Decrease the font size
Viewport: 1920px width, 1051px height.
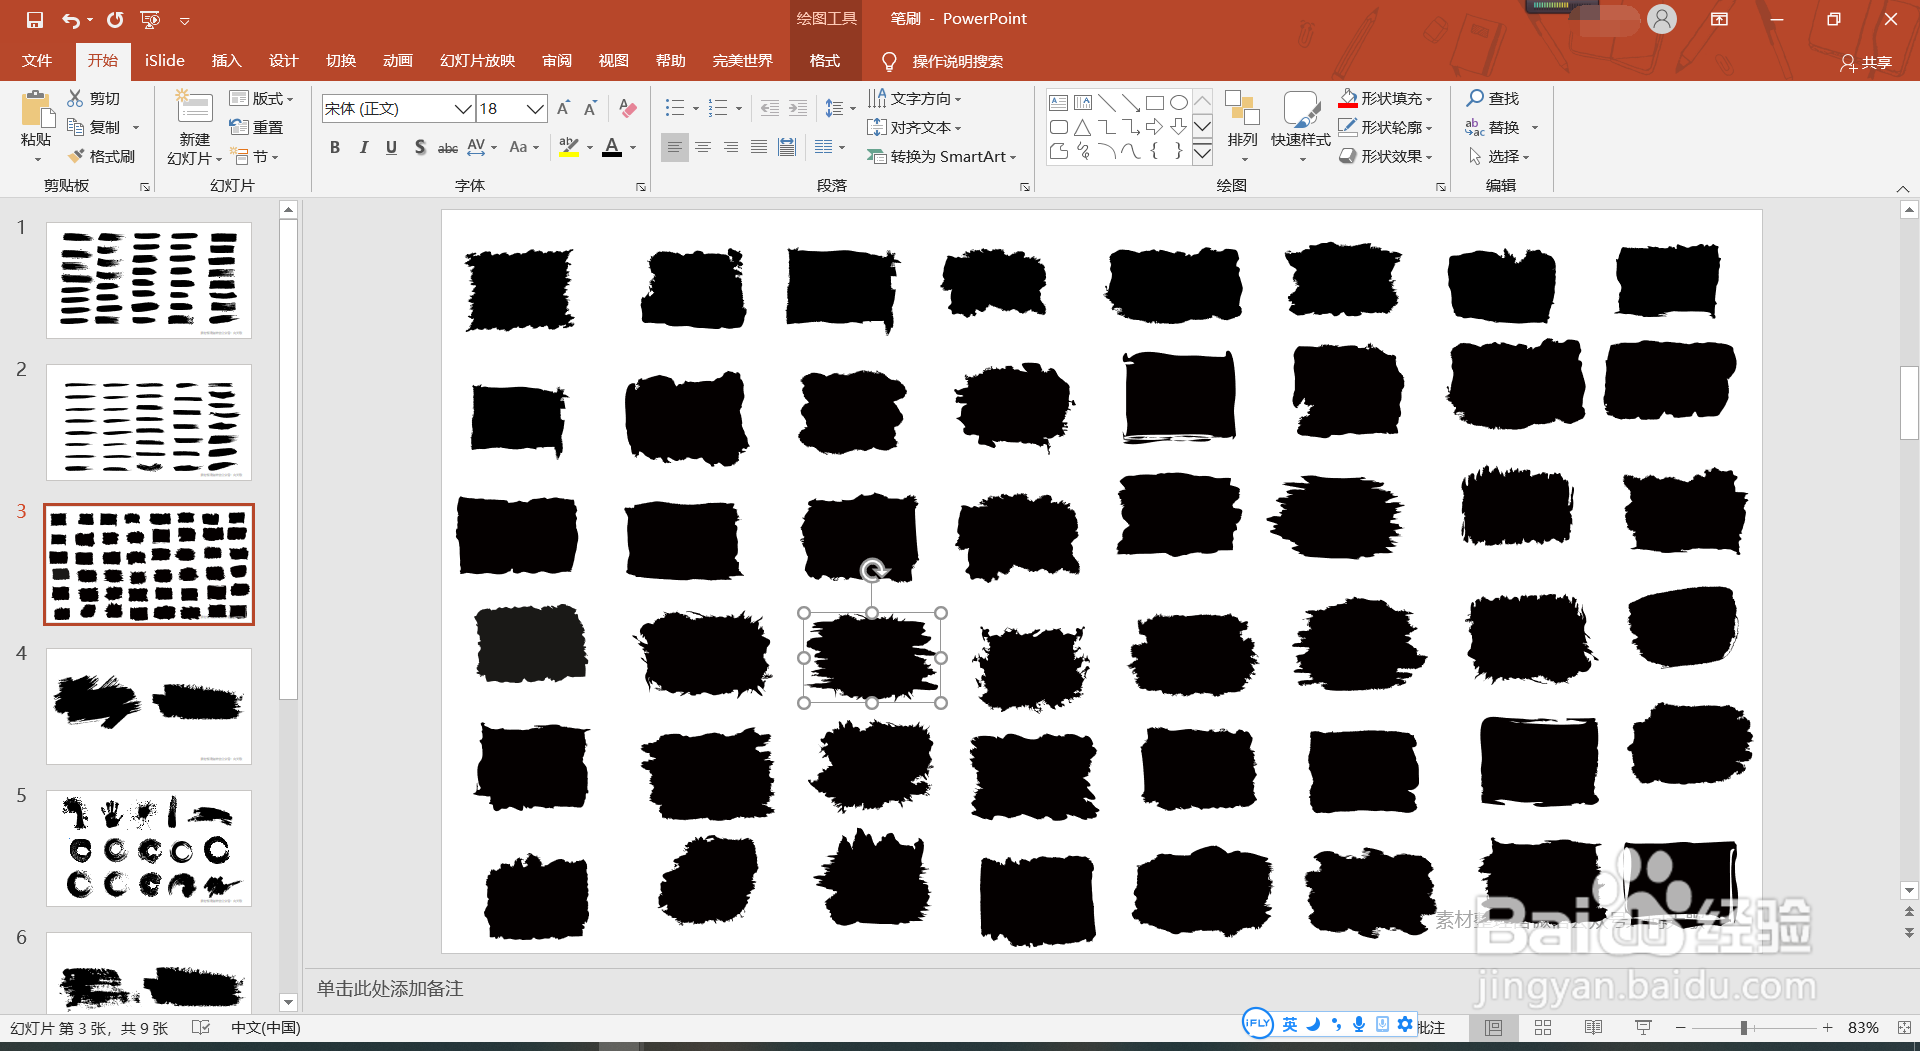click(x=590, y=108)
